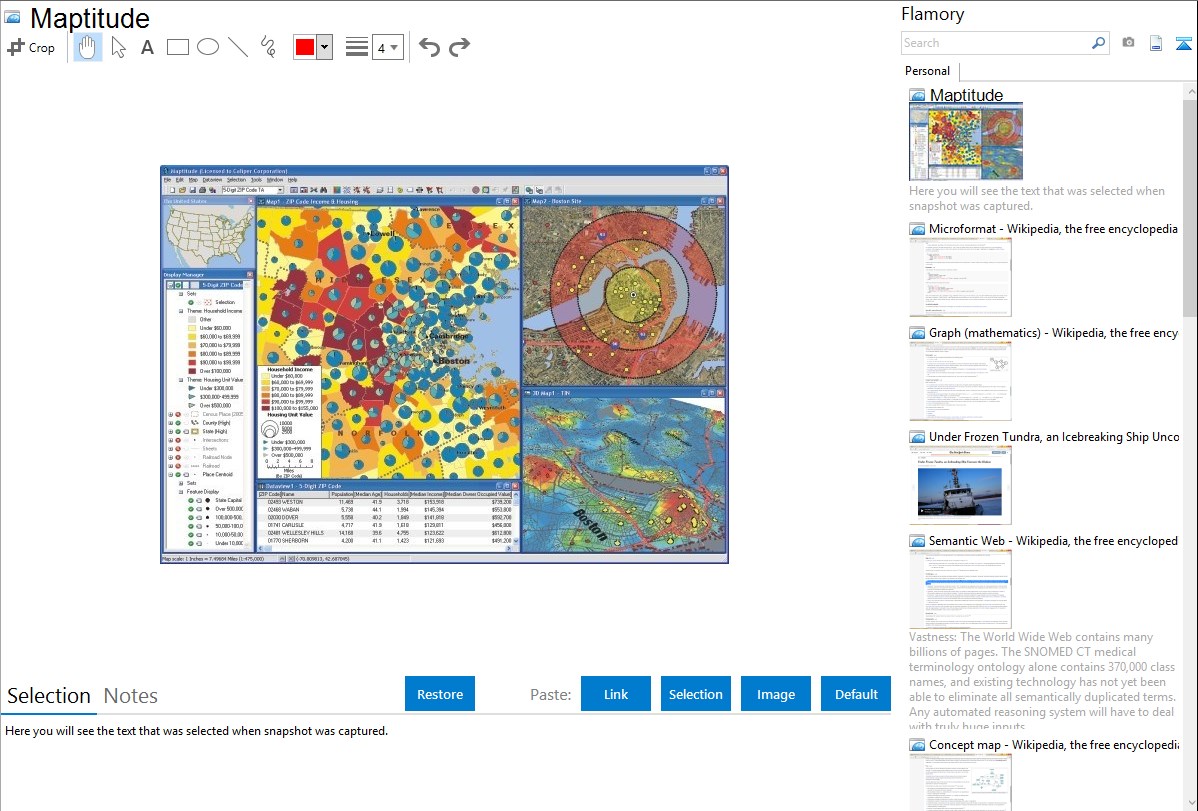Viewport: 1198px width, 811px height.
Task: Click the red color swatch
Action: (x=305, y=47)
